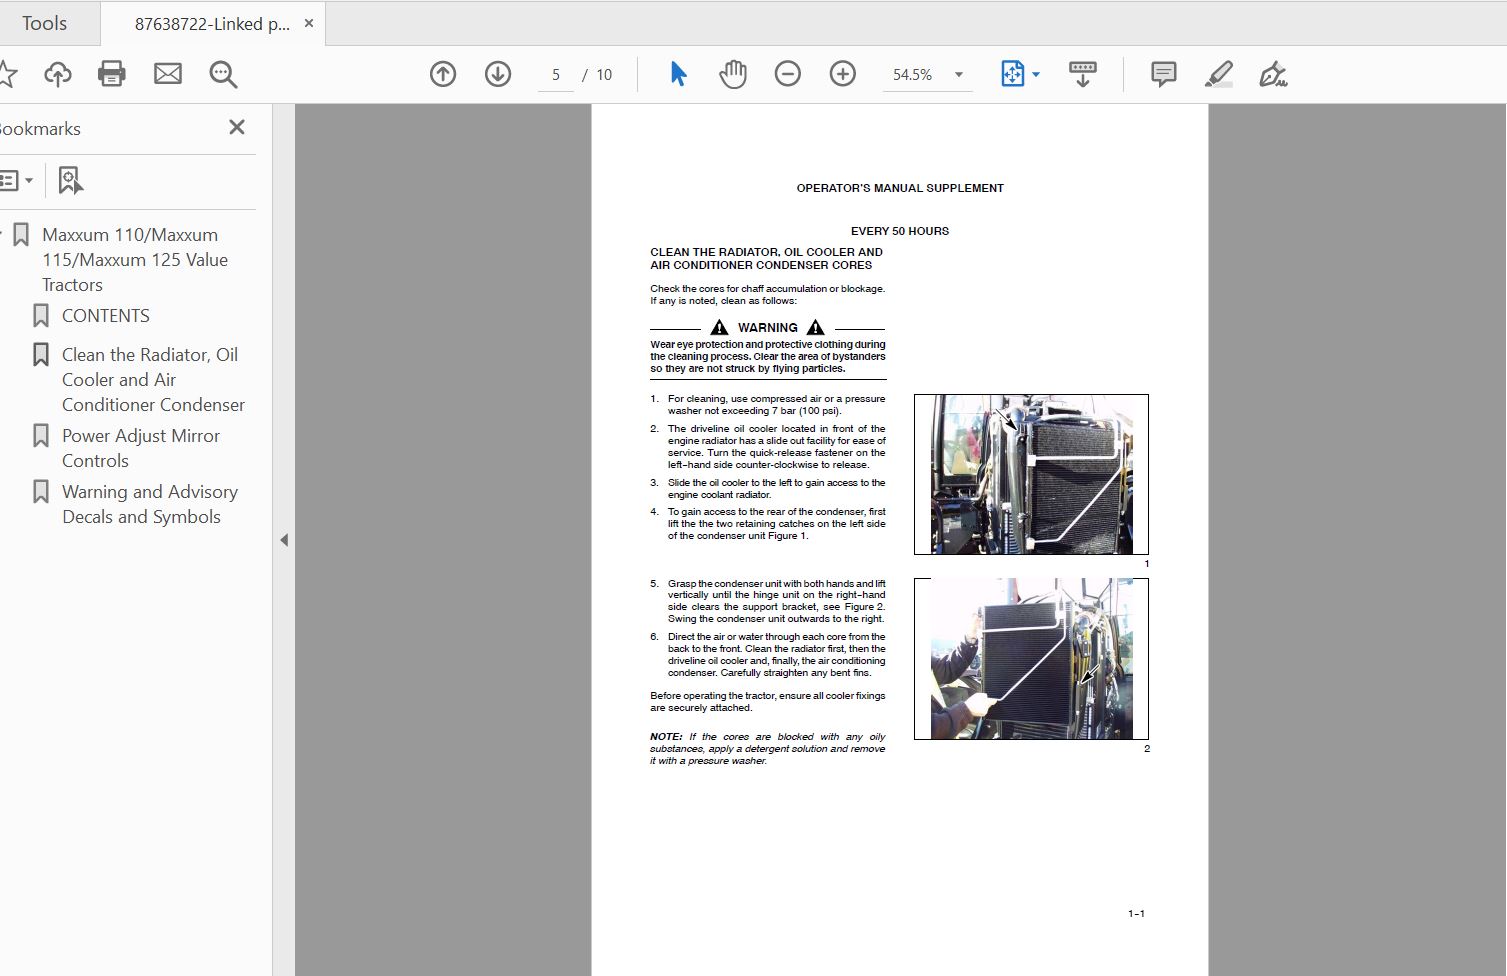Open the Find text search tool

pos(223,74)
